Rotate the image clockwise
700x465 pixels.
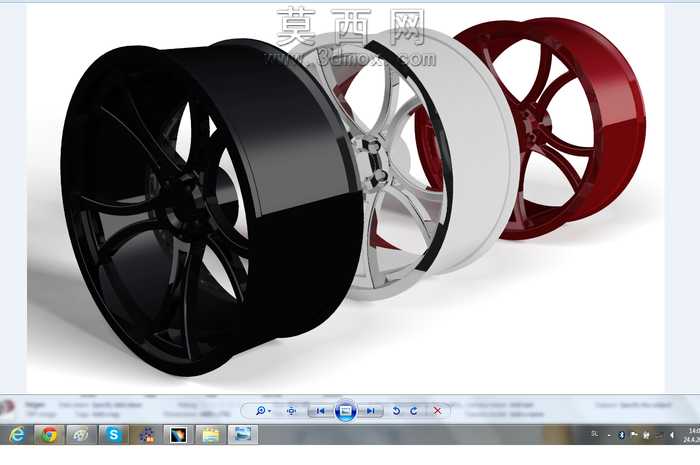413,411
